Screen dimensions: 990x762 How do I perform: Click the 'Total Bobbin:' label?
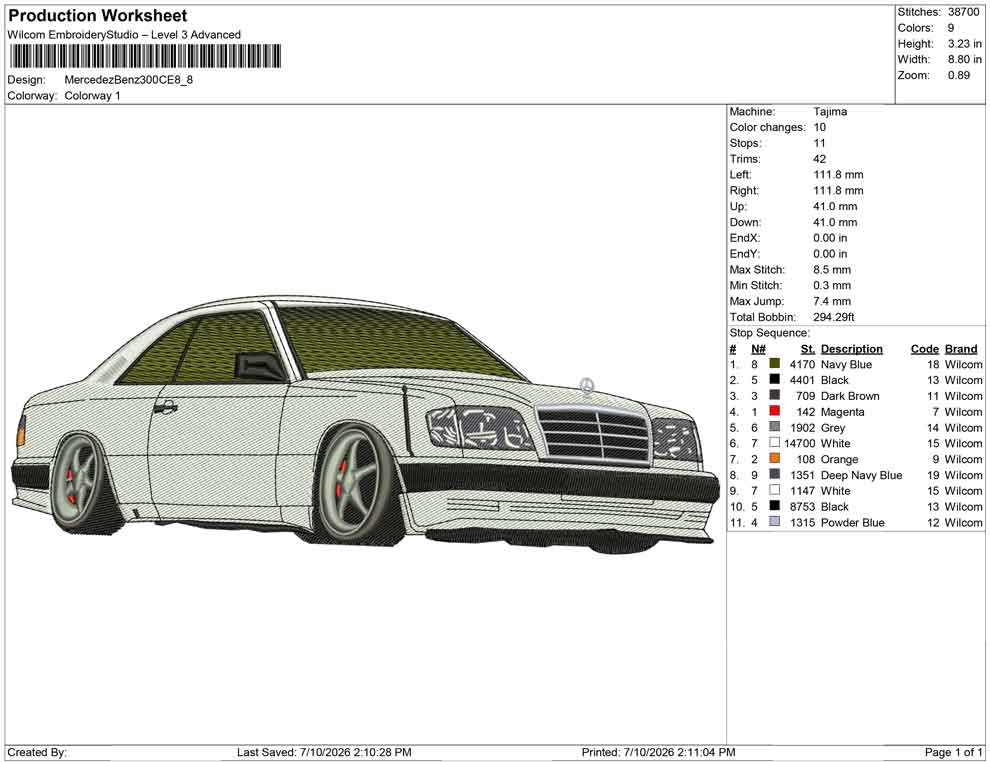763,317
